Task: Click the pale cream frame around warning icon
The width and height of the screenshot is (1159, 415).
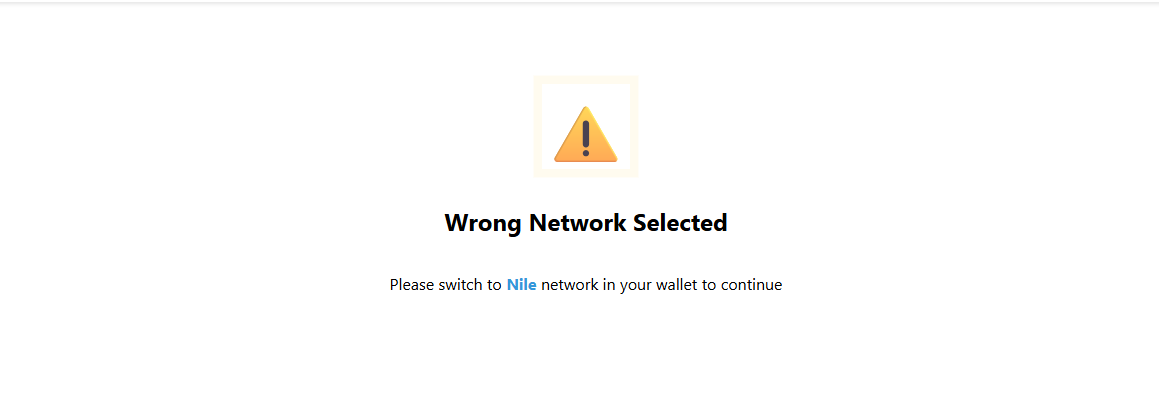Action: 585,126
